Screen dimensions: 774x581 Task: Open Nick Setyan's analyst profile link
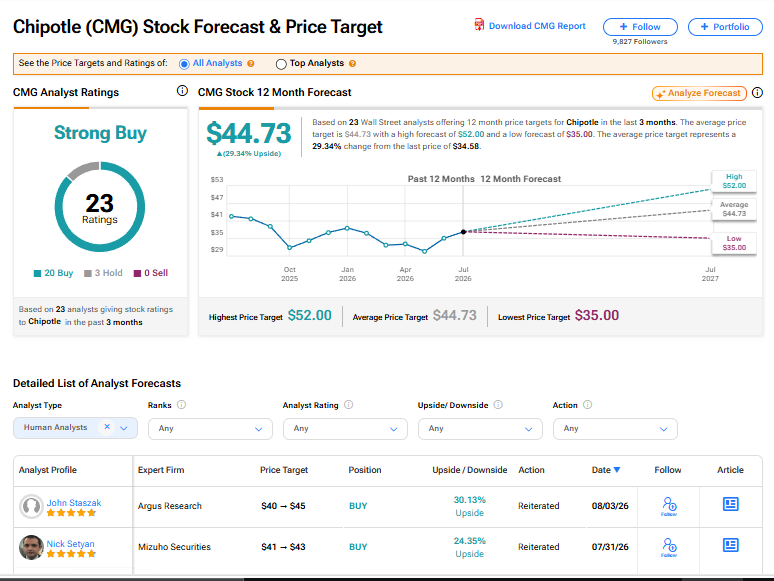tap(70, 543)
